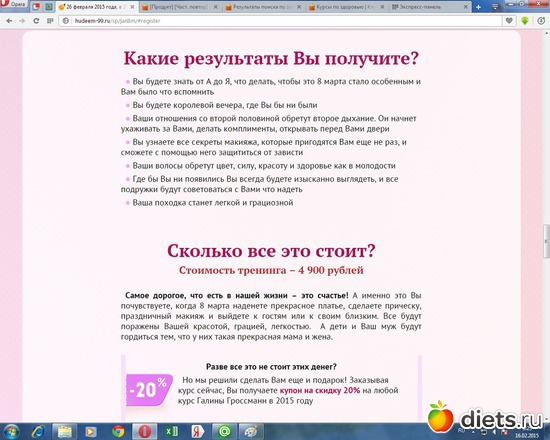
Task: Close the '26 февраля 2015 года' tab
Action: (132, 7)
